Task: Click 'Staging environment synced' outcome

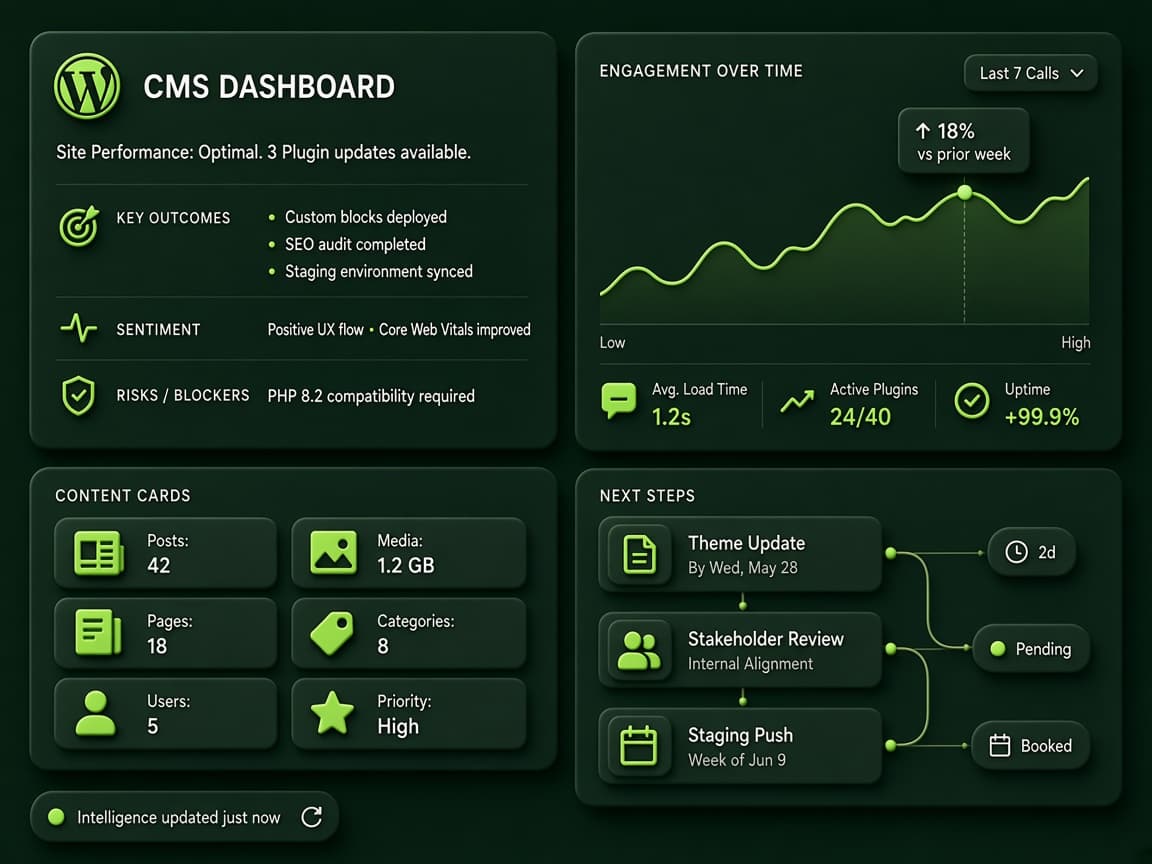Action: (379, 272)
